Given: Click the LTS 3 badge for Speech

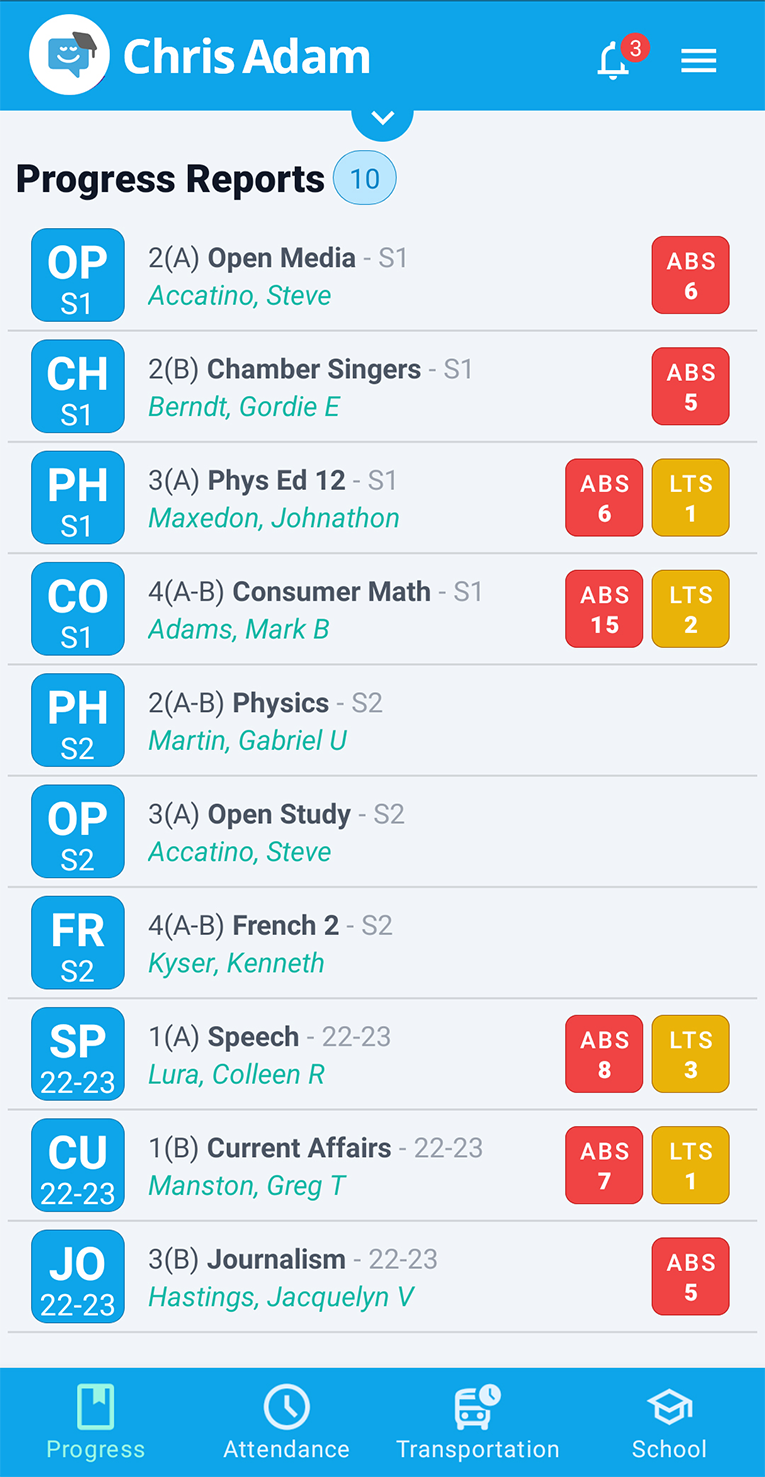Looking at the screenshot, I should [690, 1054].
